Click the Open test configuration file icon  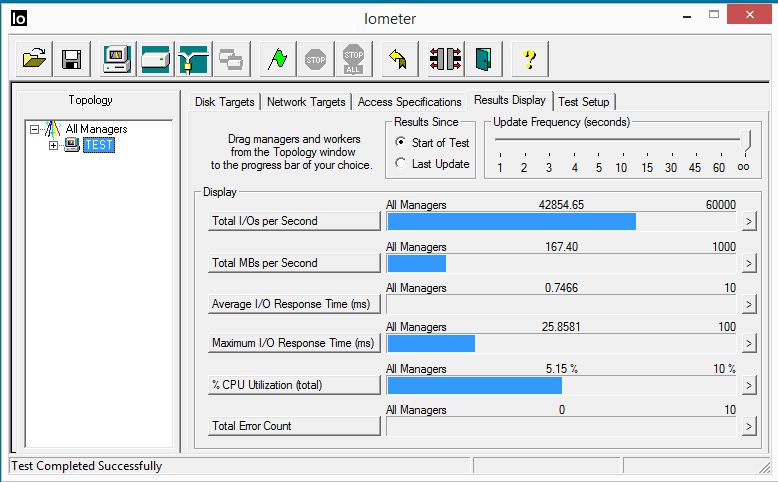tap(34, 59)
